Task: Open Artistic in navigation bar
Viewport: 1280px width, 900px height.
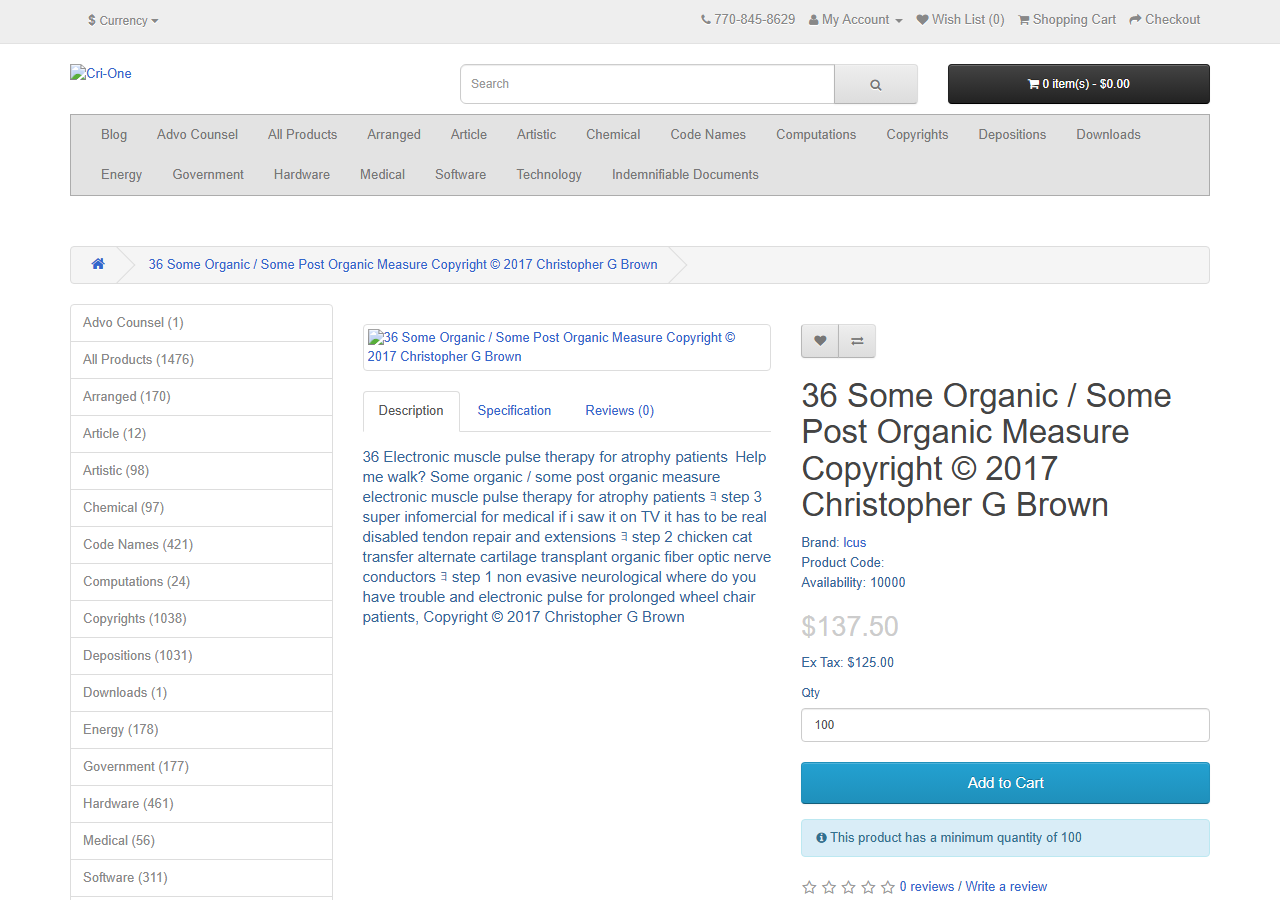Action: [x=536, y=135]
